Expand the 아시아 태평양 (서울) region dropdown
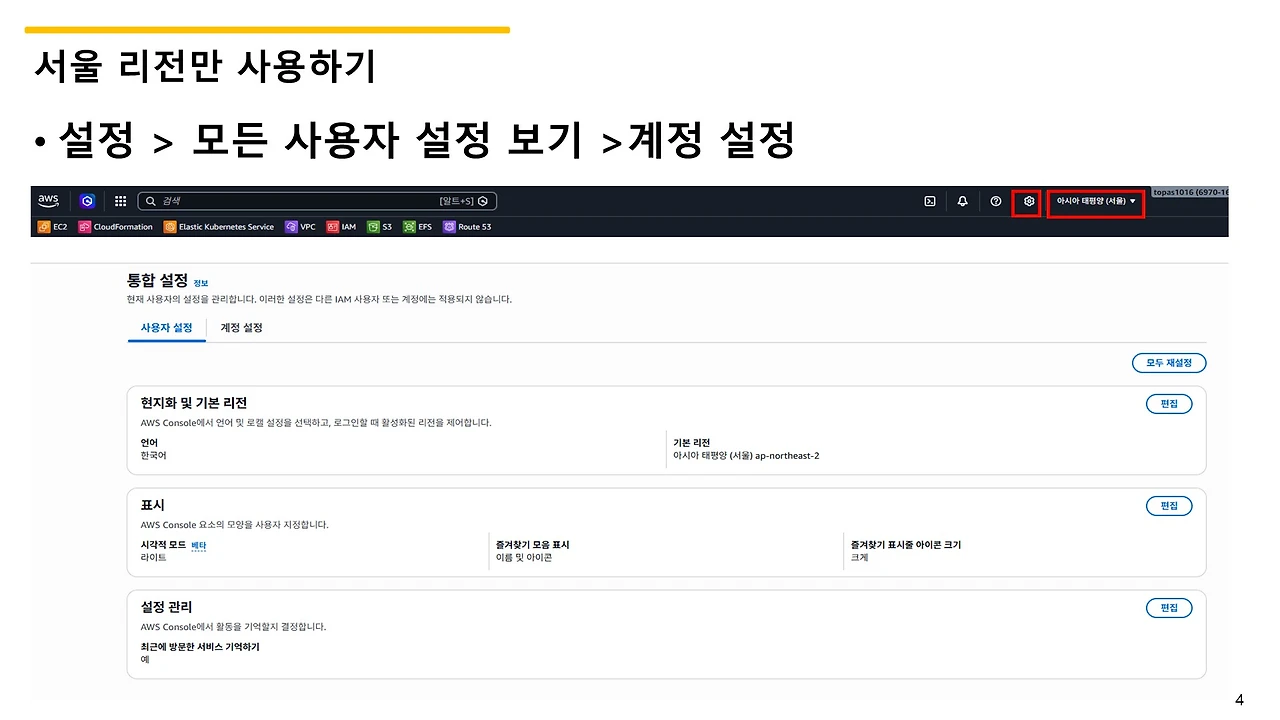The height and width of the screenshot is (720, 1280). pos(1094,202)
